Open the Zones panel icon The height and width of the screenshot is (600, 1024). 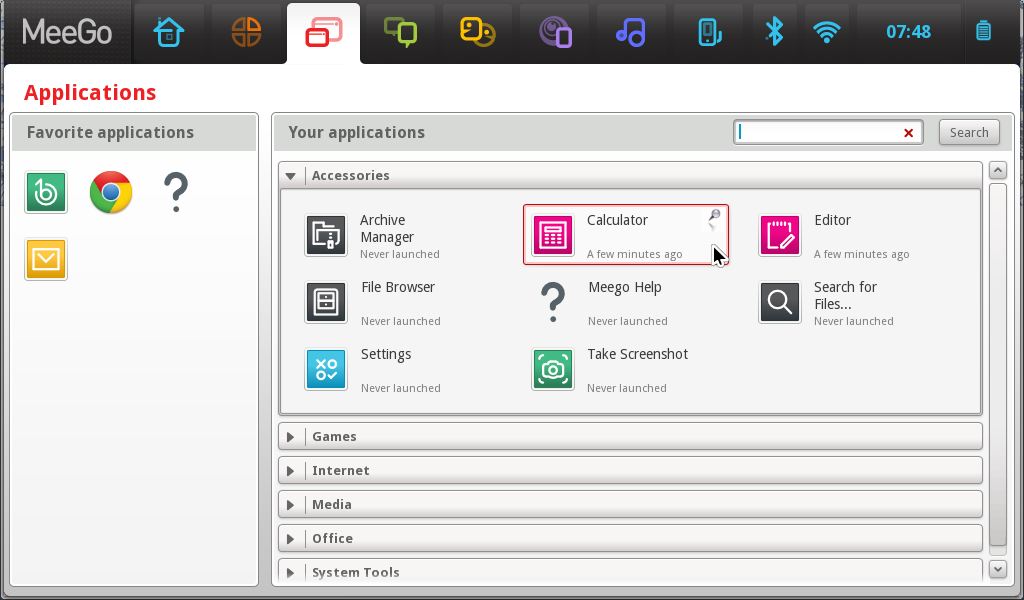click(x=246, y=32)
